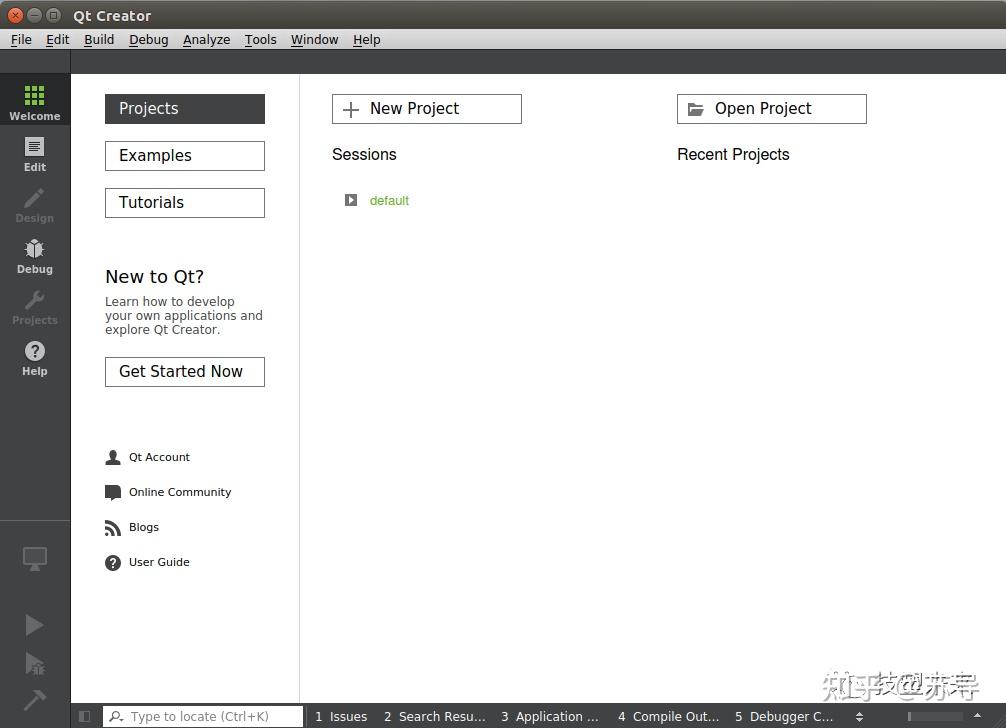The width and height of the screenshot is (1006, 728).
Task: Click the Online Community chat icon
Action: tap(113, 493)
